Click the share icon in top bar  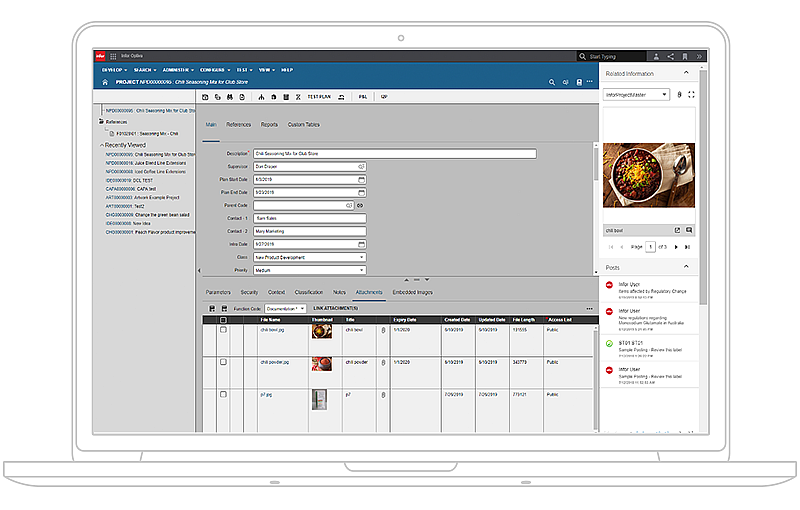(670, 56)
